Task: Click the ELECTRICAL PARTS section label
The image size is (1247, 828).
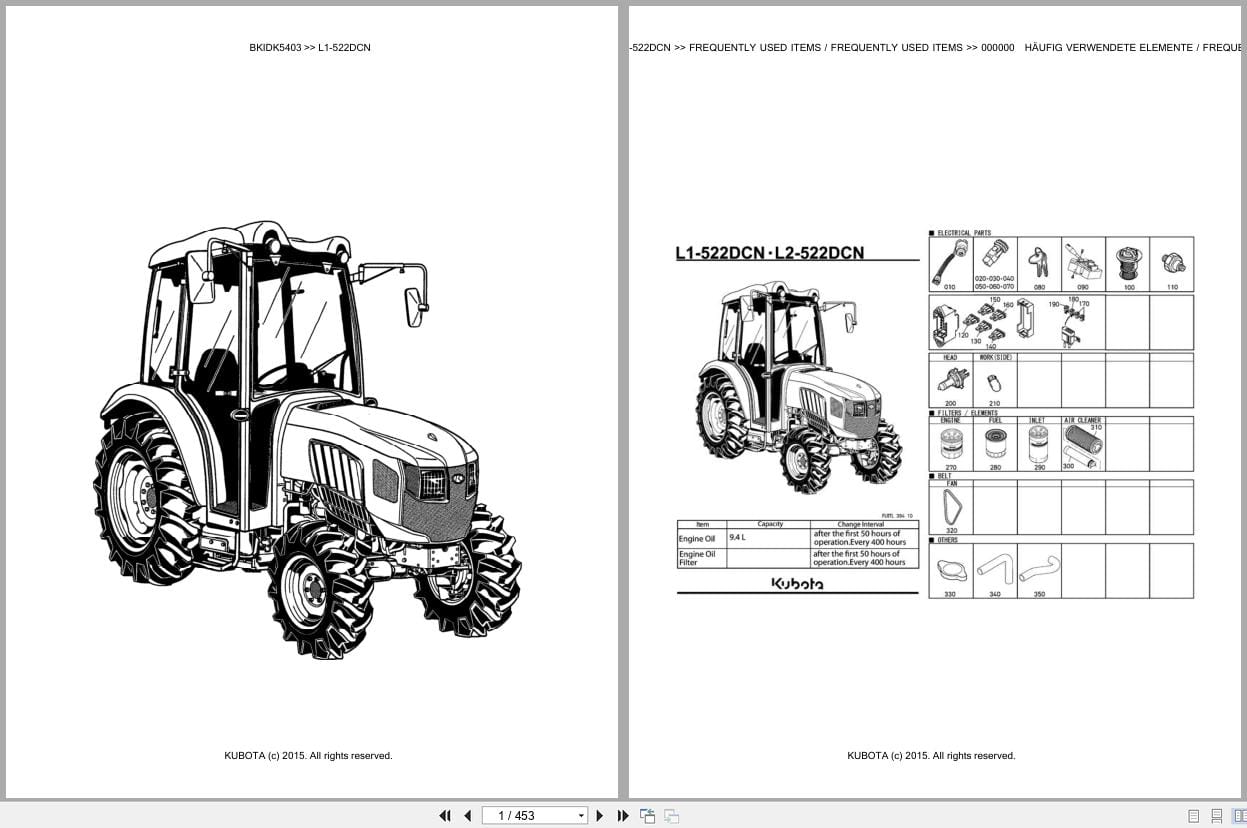Action: pyautogui.click(x=964, y=233)
